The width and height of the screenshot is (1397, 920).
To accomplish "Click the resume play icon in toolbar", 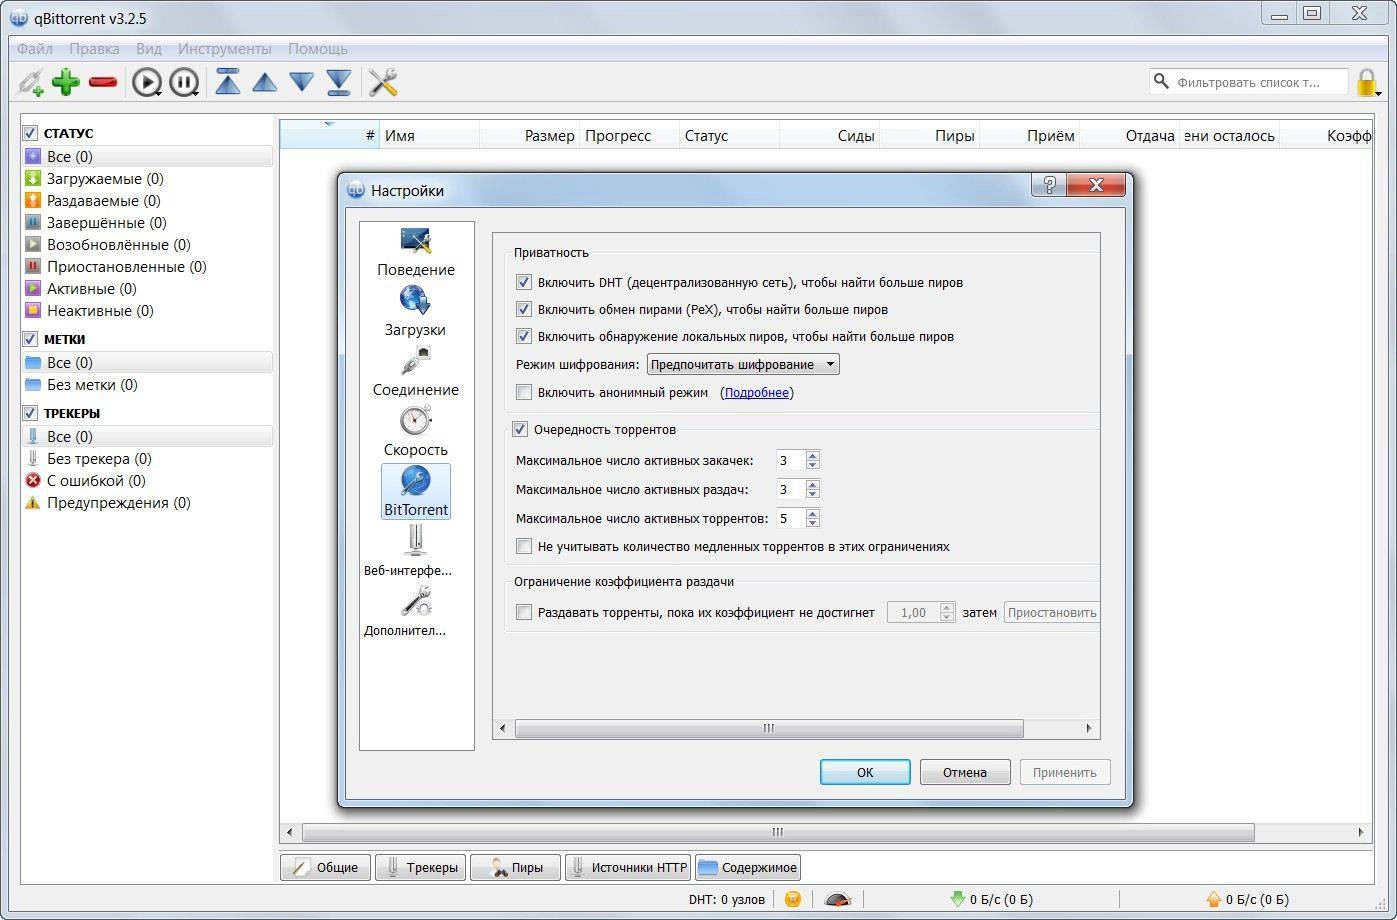I will click(147, 83).
